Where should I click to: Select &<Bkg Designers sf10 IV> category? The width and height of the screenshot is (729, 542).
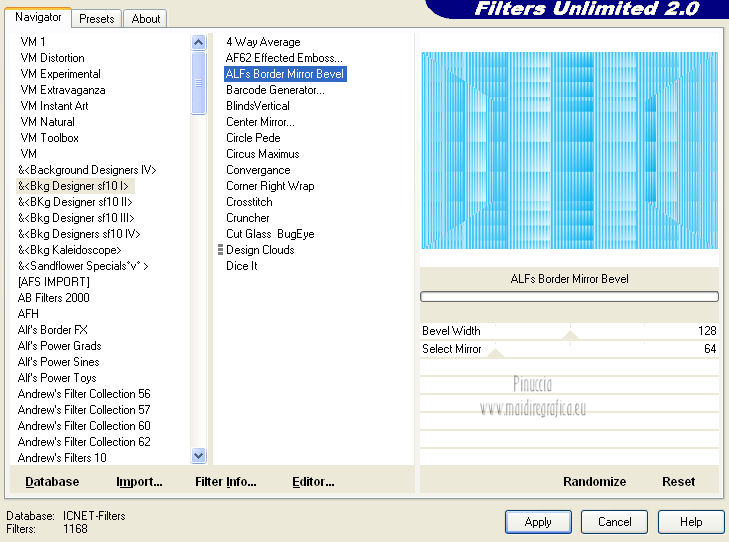[79, 234]
